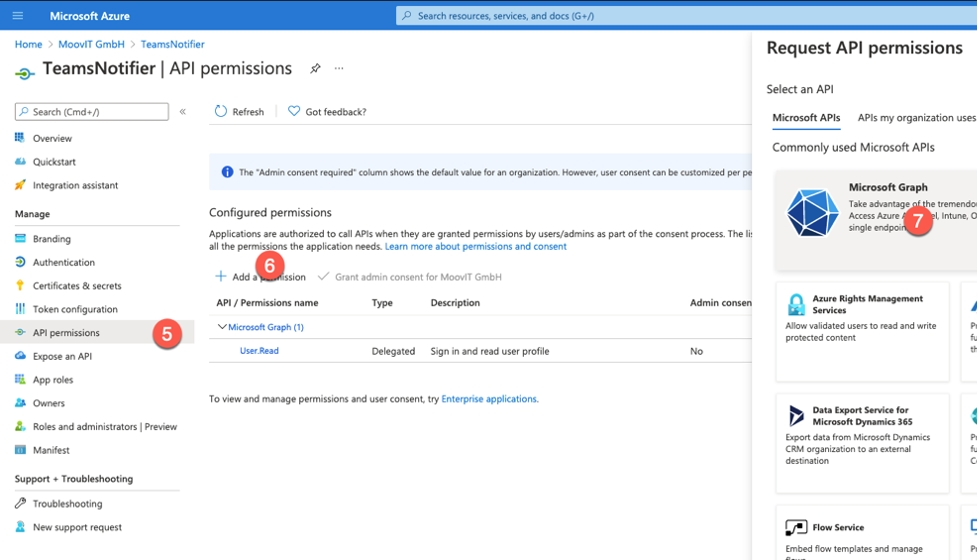Open the User.Read permission link

pyautogui.click(x=259, y=351)
